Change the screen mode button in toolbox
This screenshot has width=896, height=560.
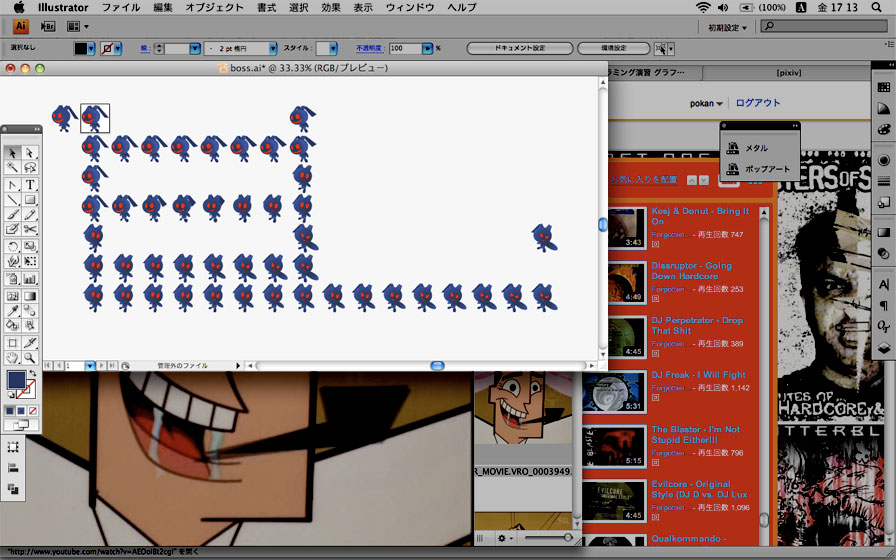(21, 425)
